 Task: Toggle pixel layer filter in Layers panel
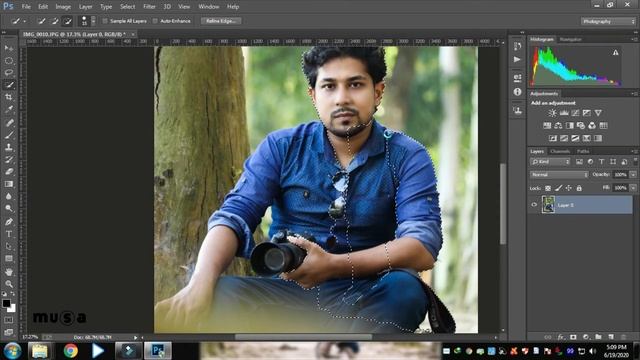coord(579,162)
